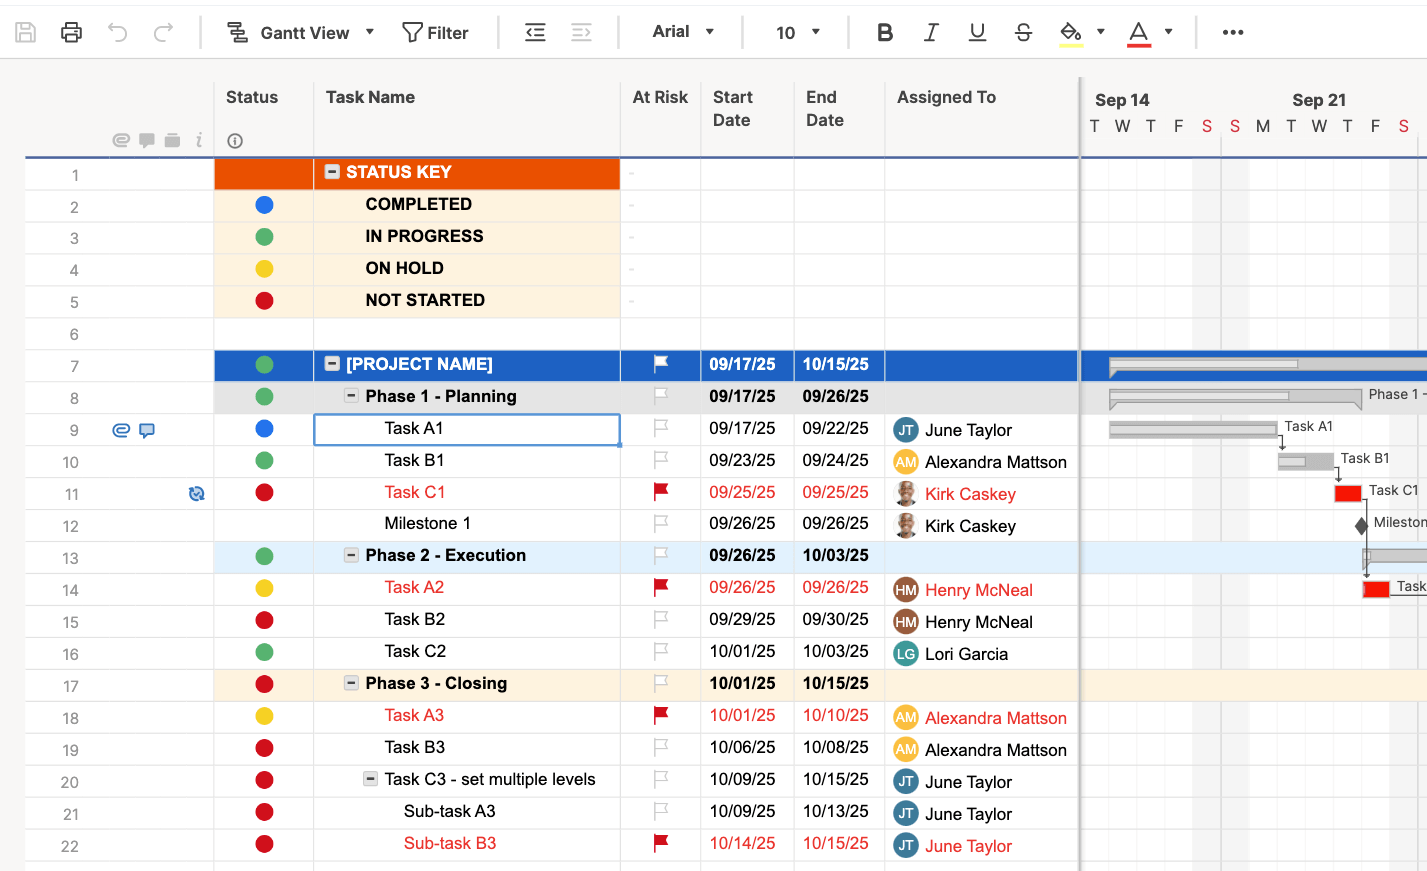Toggle At Risk flag for Sub-task B3

tap(660, 843)
